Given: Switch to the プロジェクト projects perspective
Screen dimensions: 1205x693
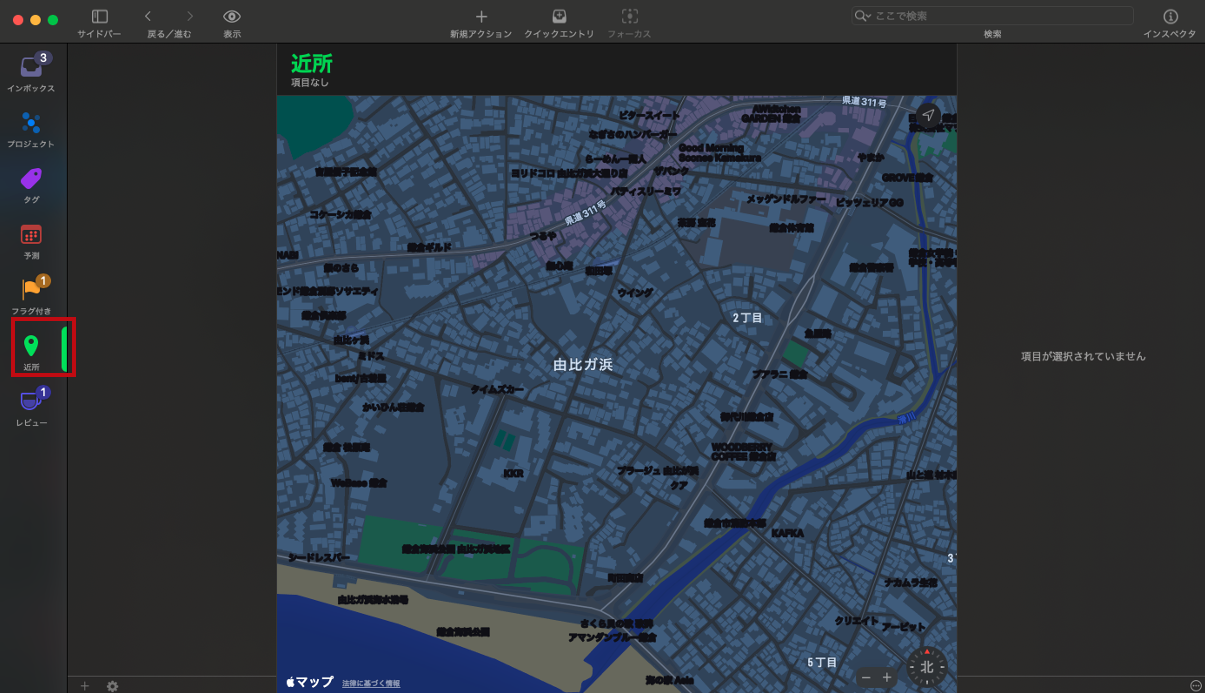Looking at the screenshot, I should pyautogui.click(x=31, y=130).
